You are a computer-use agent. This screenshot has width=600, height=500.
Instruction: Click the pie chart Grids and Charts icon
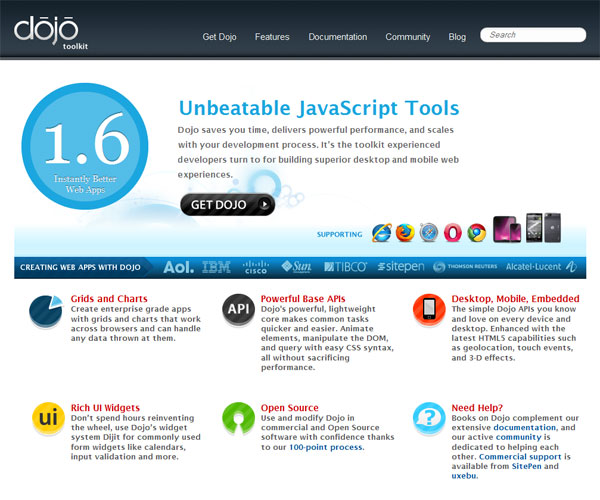click(46, 311)
